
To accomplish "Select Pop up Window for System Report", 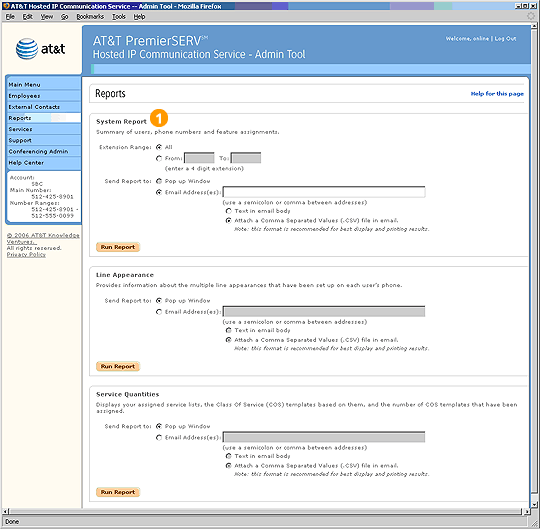I will (159, 181).
